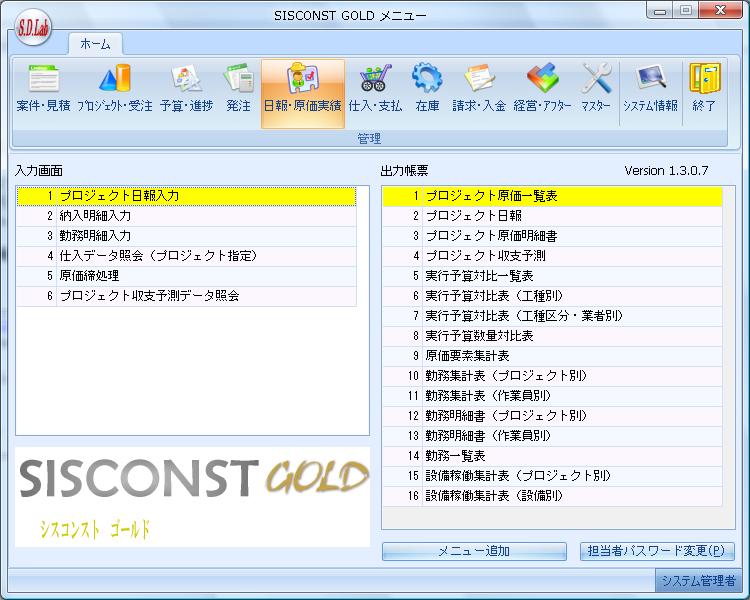Select the 日報・原価実績 ribbon icon
The image size is (750, 600).
point(303,94)
